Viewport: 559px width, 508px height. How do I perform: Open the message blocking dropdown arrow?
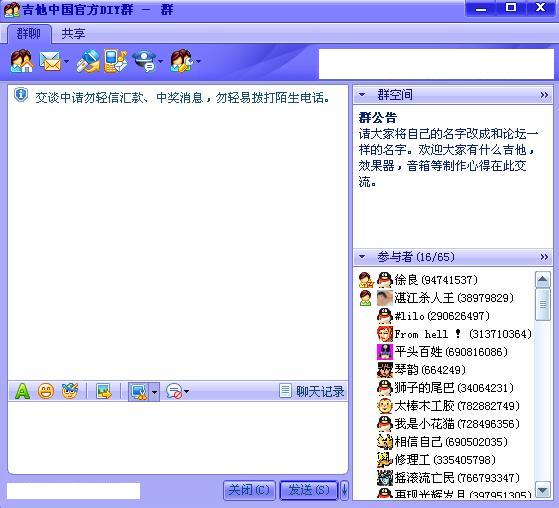pyautogui.click(x=186, y=391)
